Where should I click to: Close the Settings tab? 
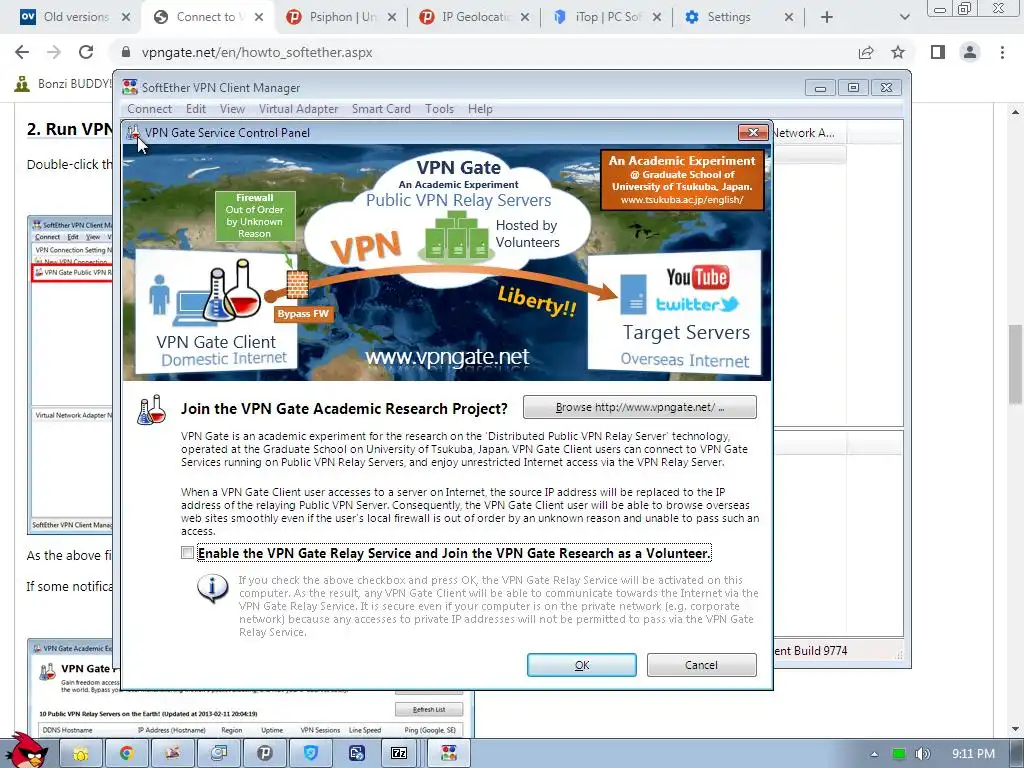coord(789,17)
